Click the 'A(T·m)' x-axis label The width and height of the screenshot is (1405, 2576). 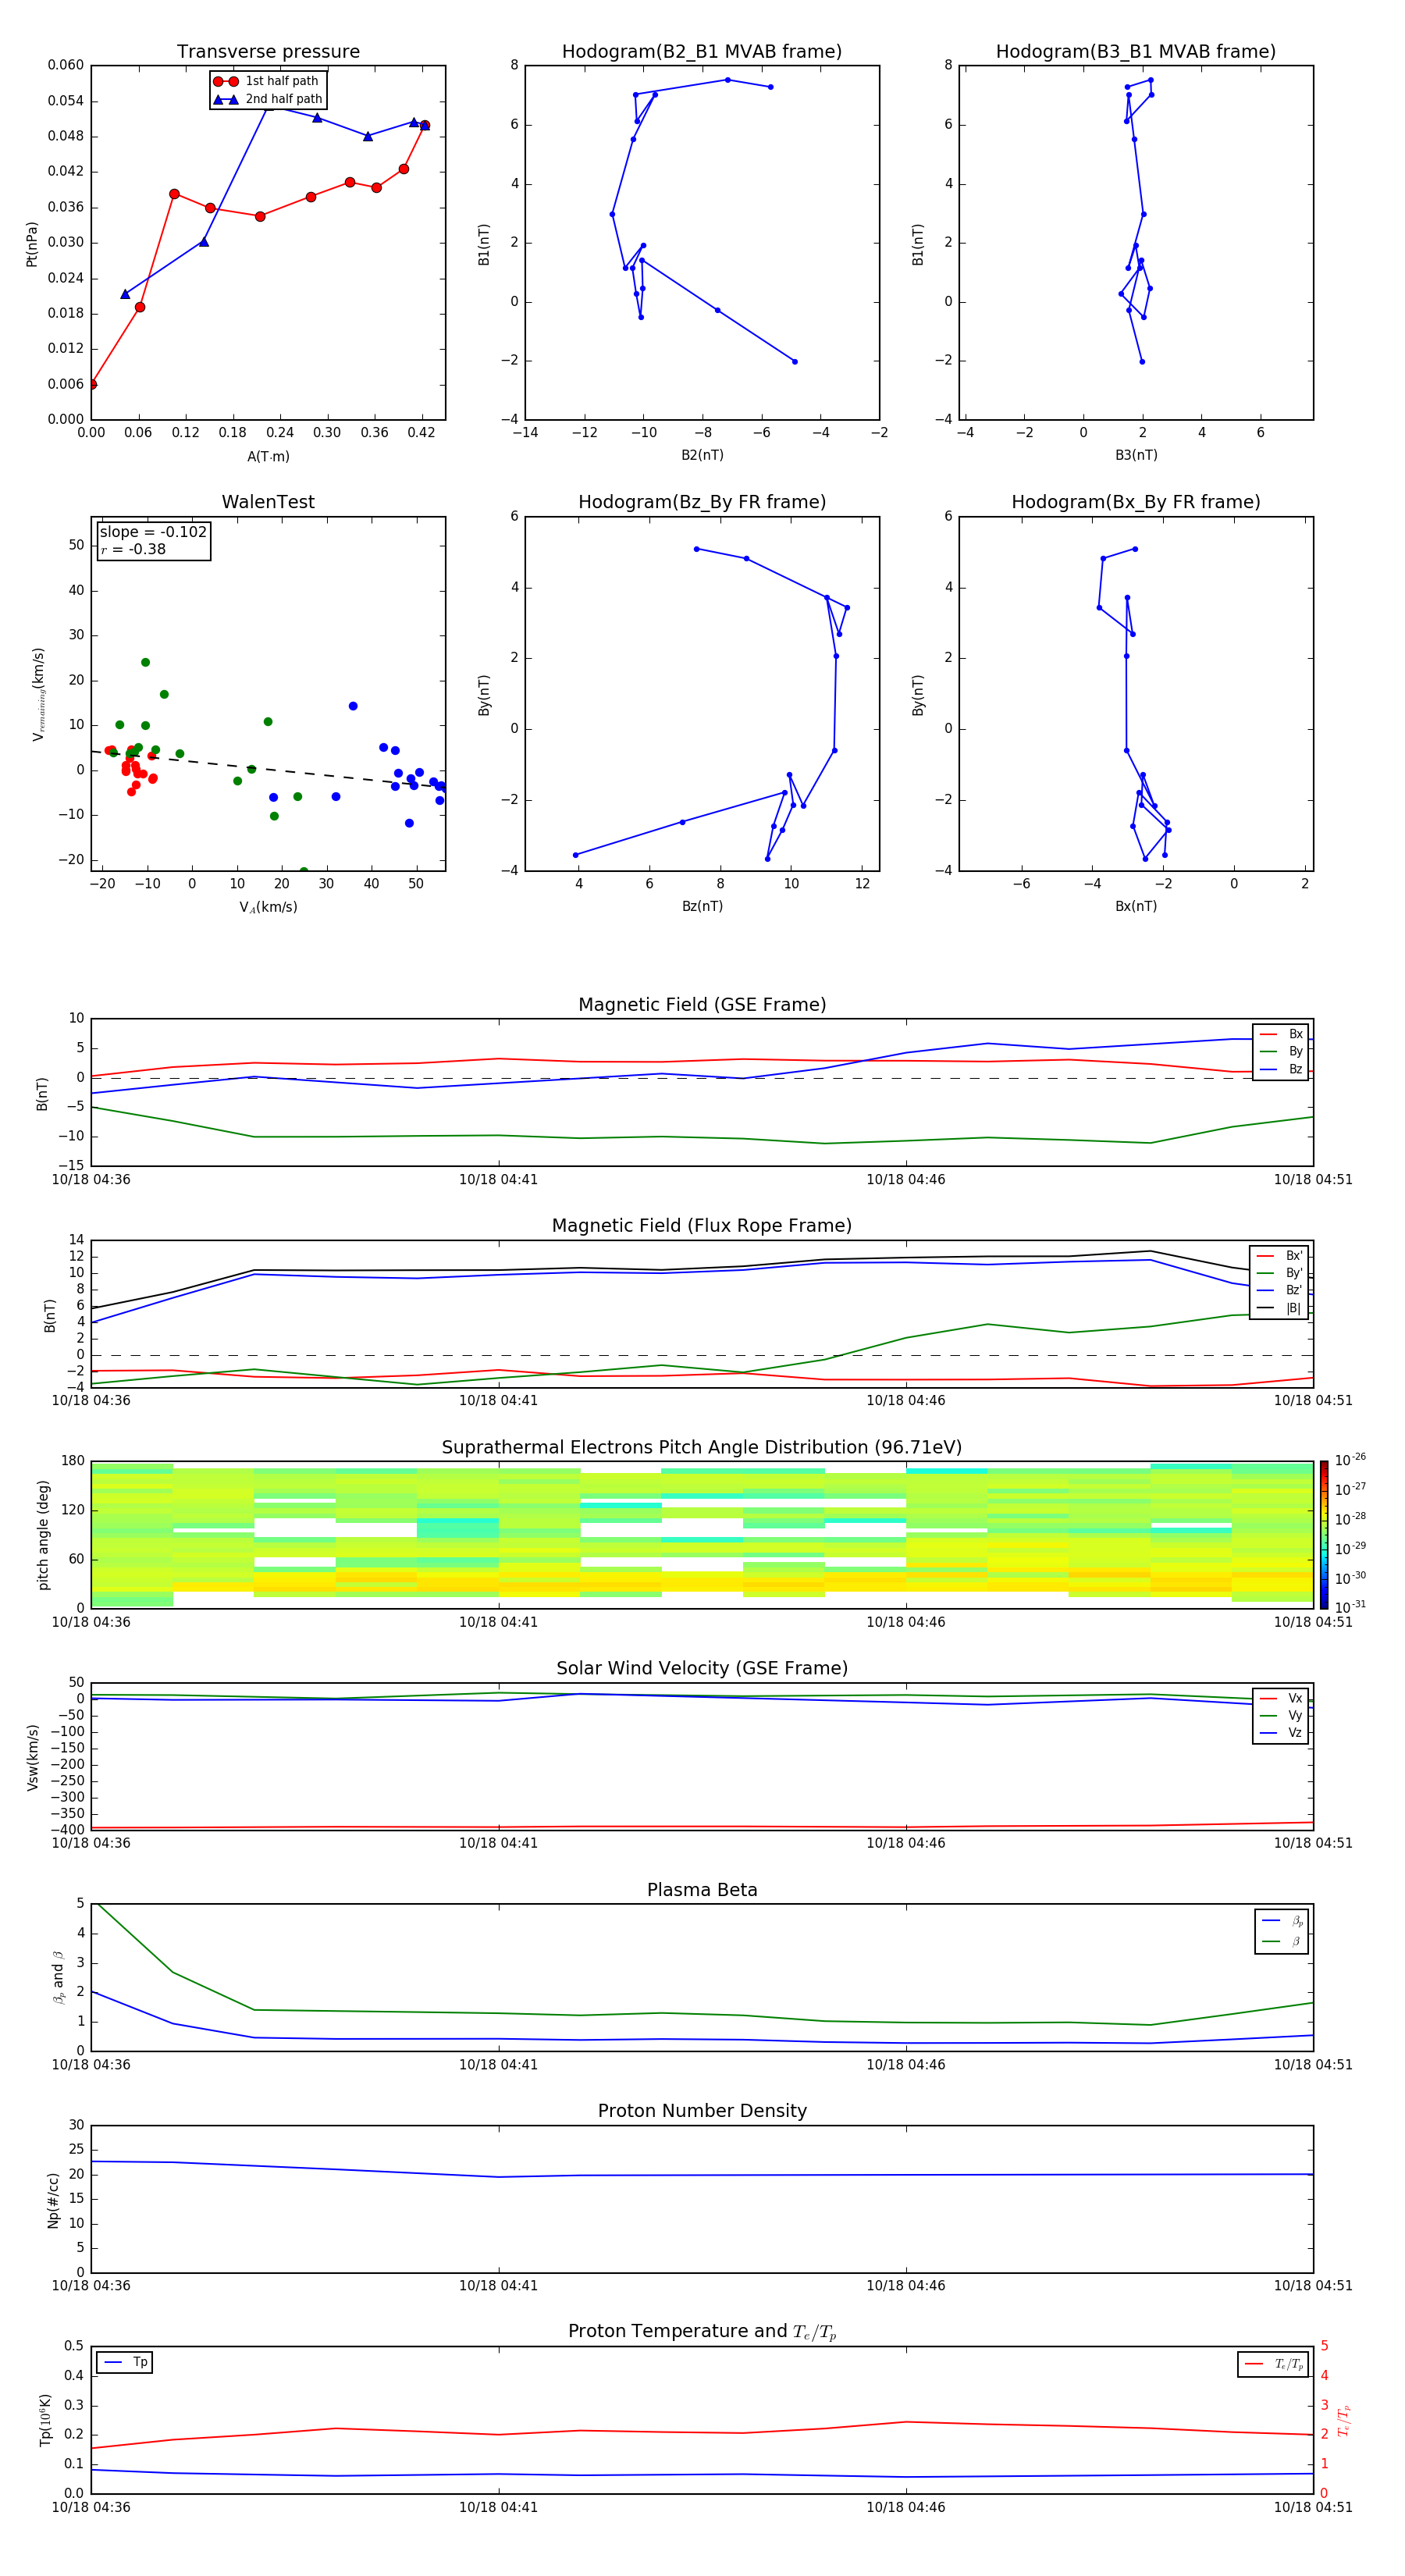click(x=268, y=457)
